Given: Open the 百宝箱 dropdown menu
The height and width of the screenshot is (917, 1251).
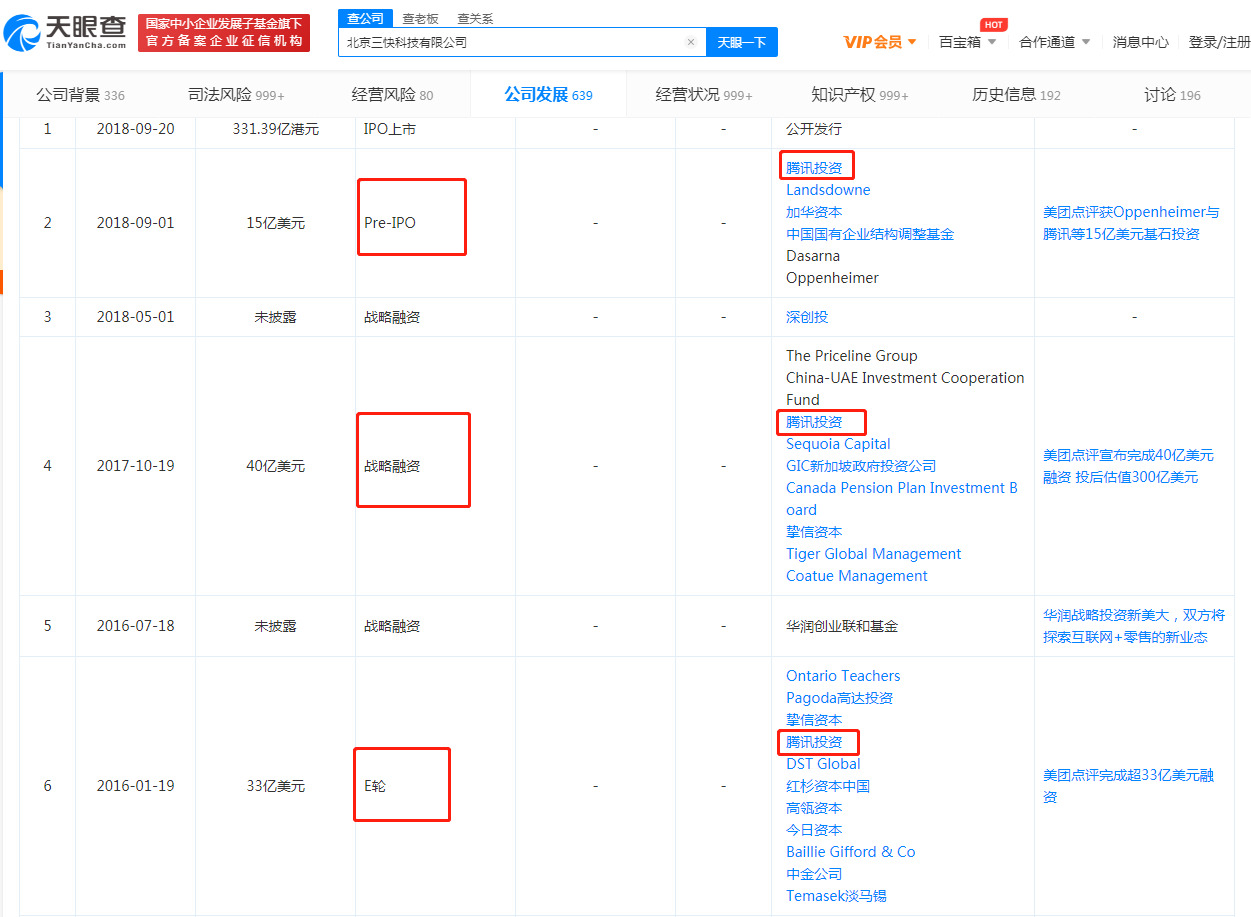Looking at the screenshot, I should point(968,42).
